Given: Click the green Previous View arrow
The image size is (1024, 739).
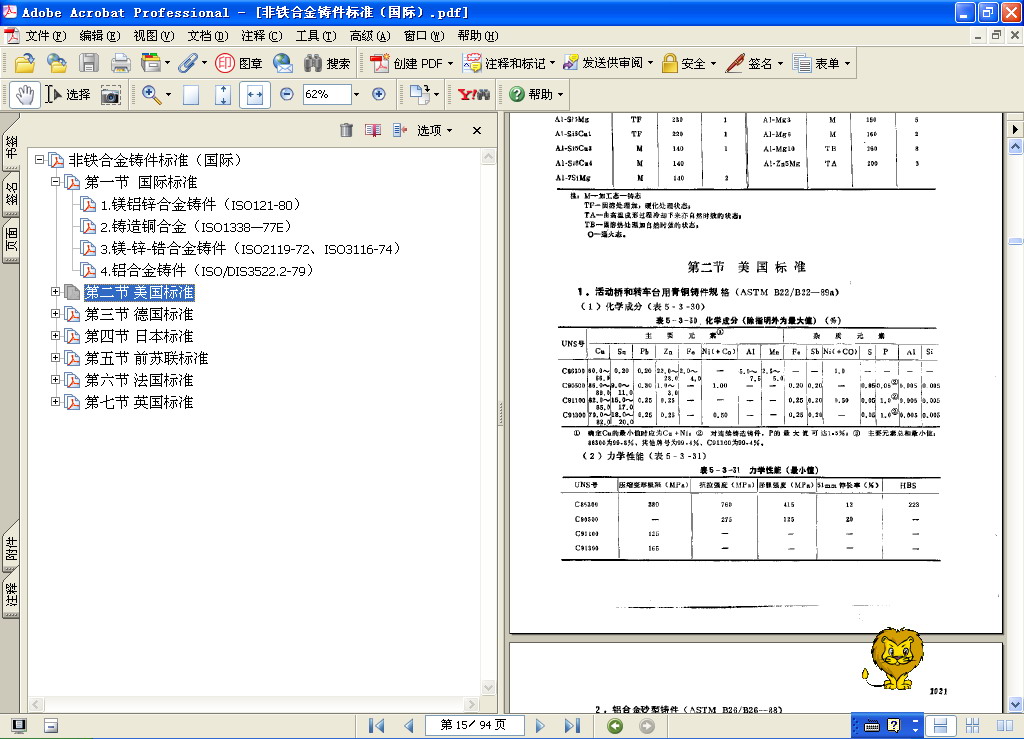Looking at the screenshot, I should point(615,726).
